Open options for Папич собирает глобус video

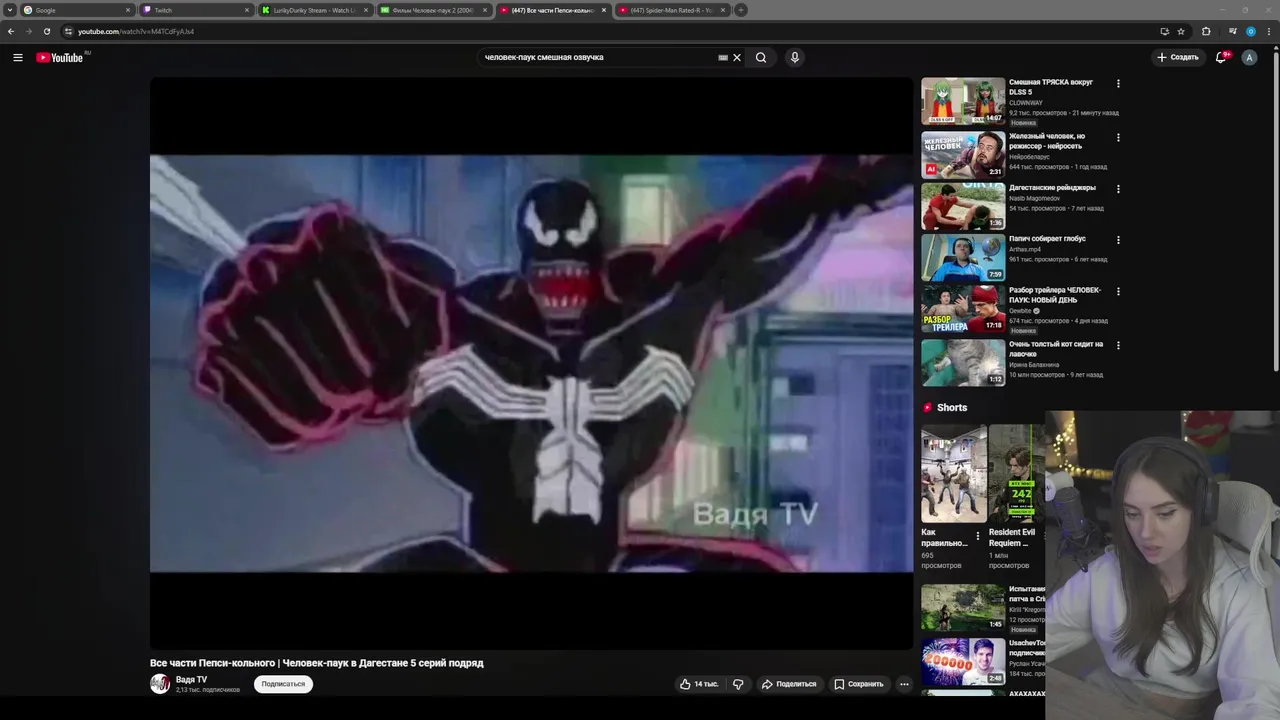1118,240
